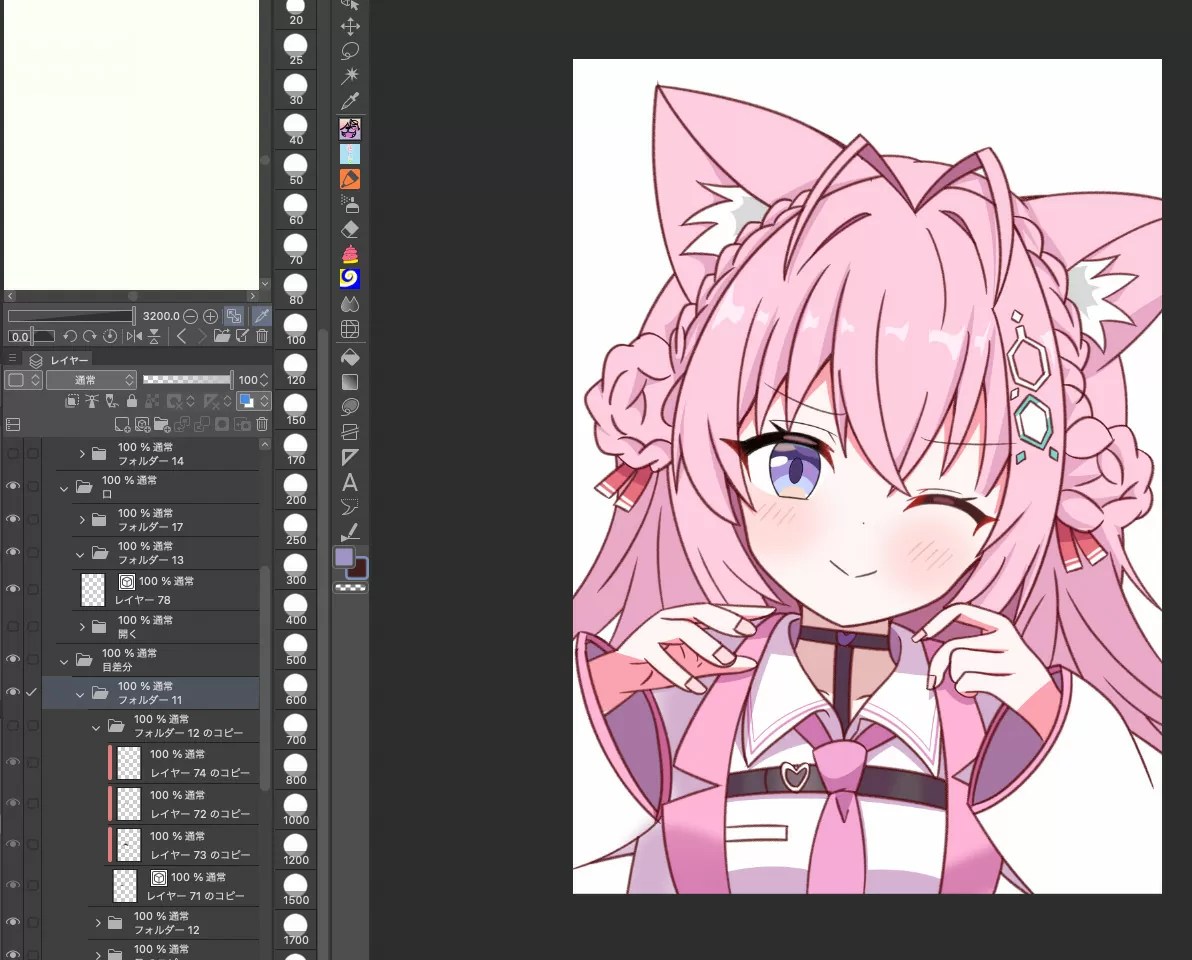Select the pink cupcake decoration tool
The width and height of the screenshot is (1192, 960).
(x=350, y=254)
